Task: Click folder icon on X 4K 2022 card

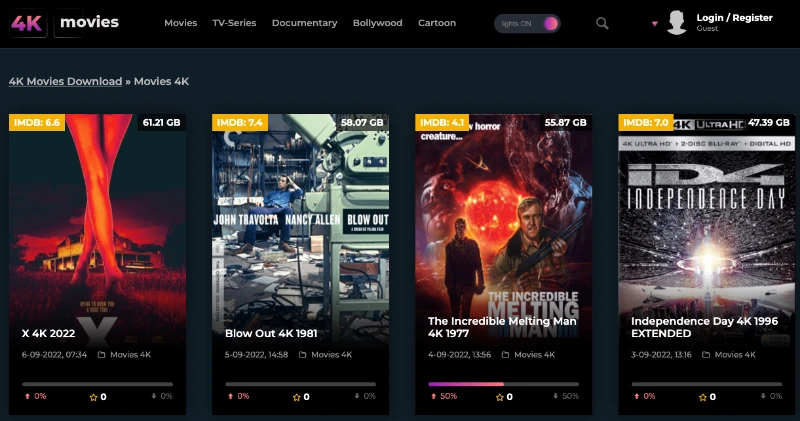Action: coord(101,355)
